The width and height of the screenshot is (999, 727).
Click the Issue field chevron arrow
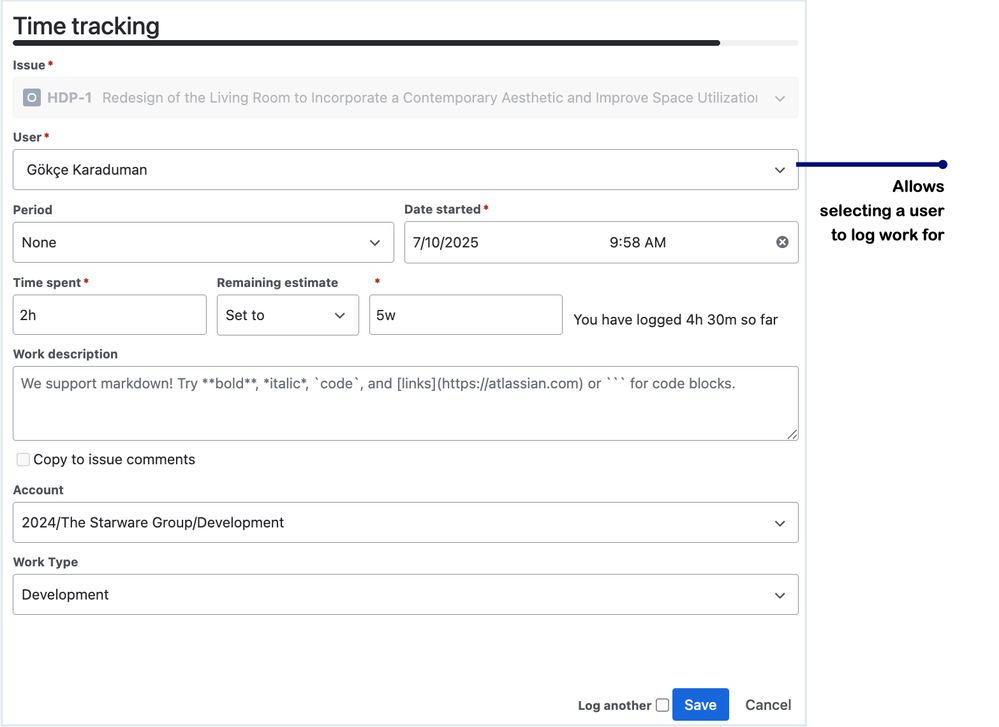(x=780, y=98)
